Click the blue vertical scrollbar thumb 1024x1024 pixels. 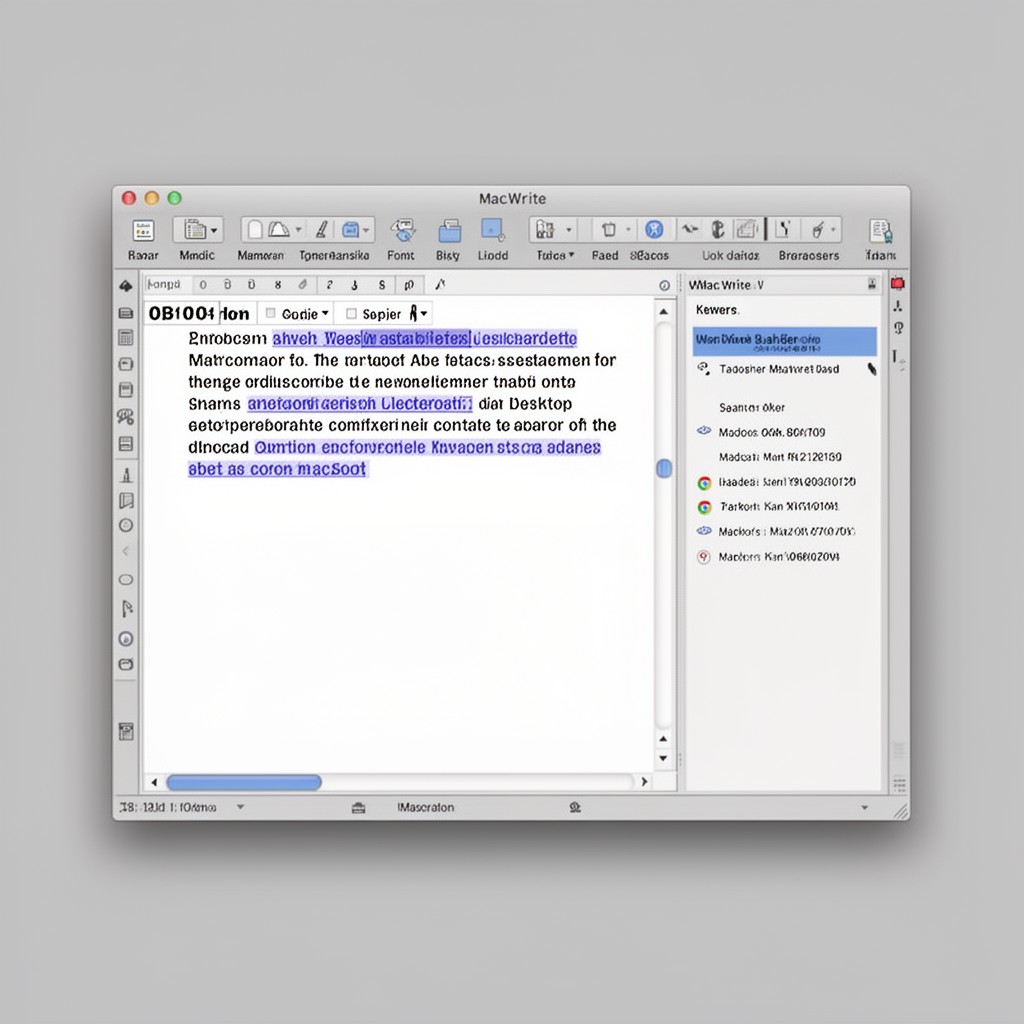664,468
